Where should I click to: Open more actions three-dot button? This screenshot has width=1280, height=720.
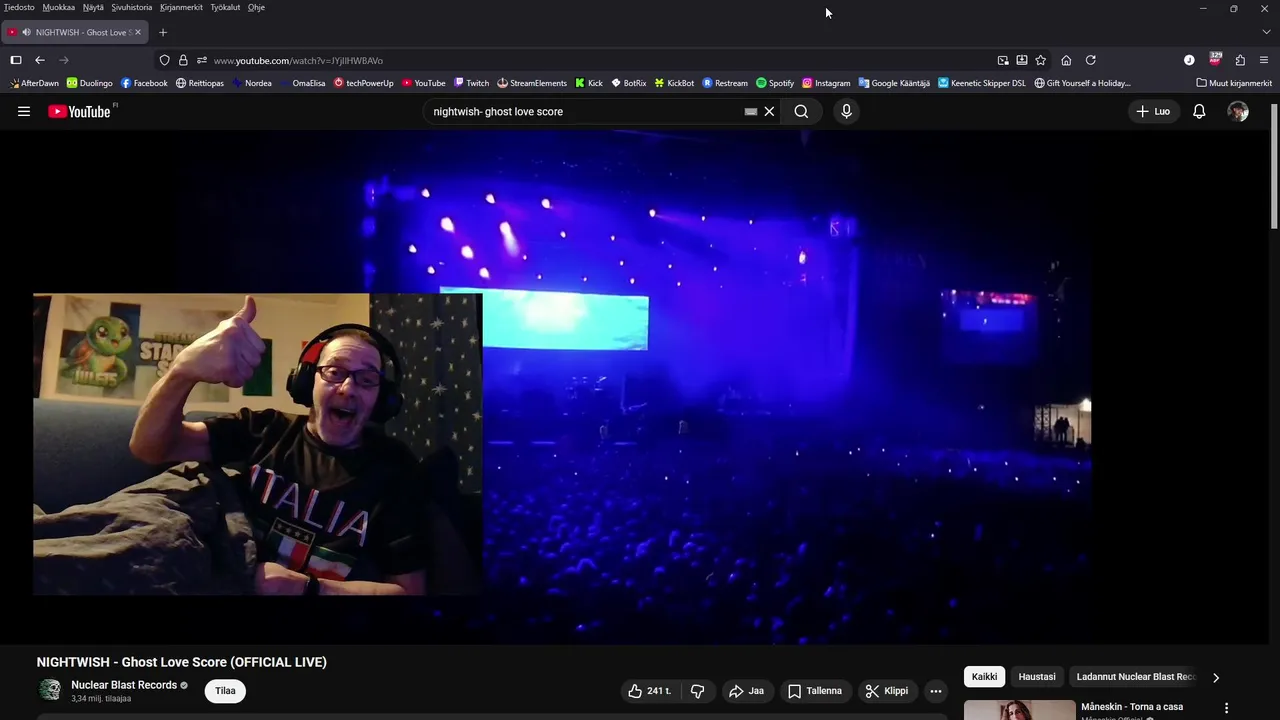936,691
